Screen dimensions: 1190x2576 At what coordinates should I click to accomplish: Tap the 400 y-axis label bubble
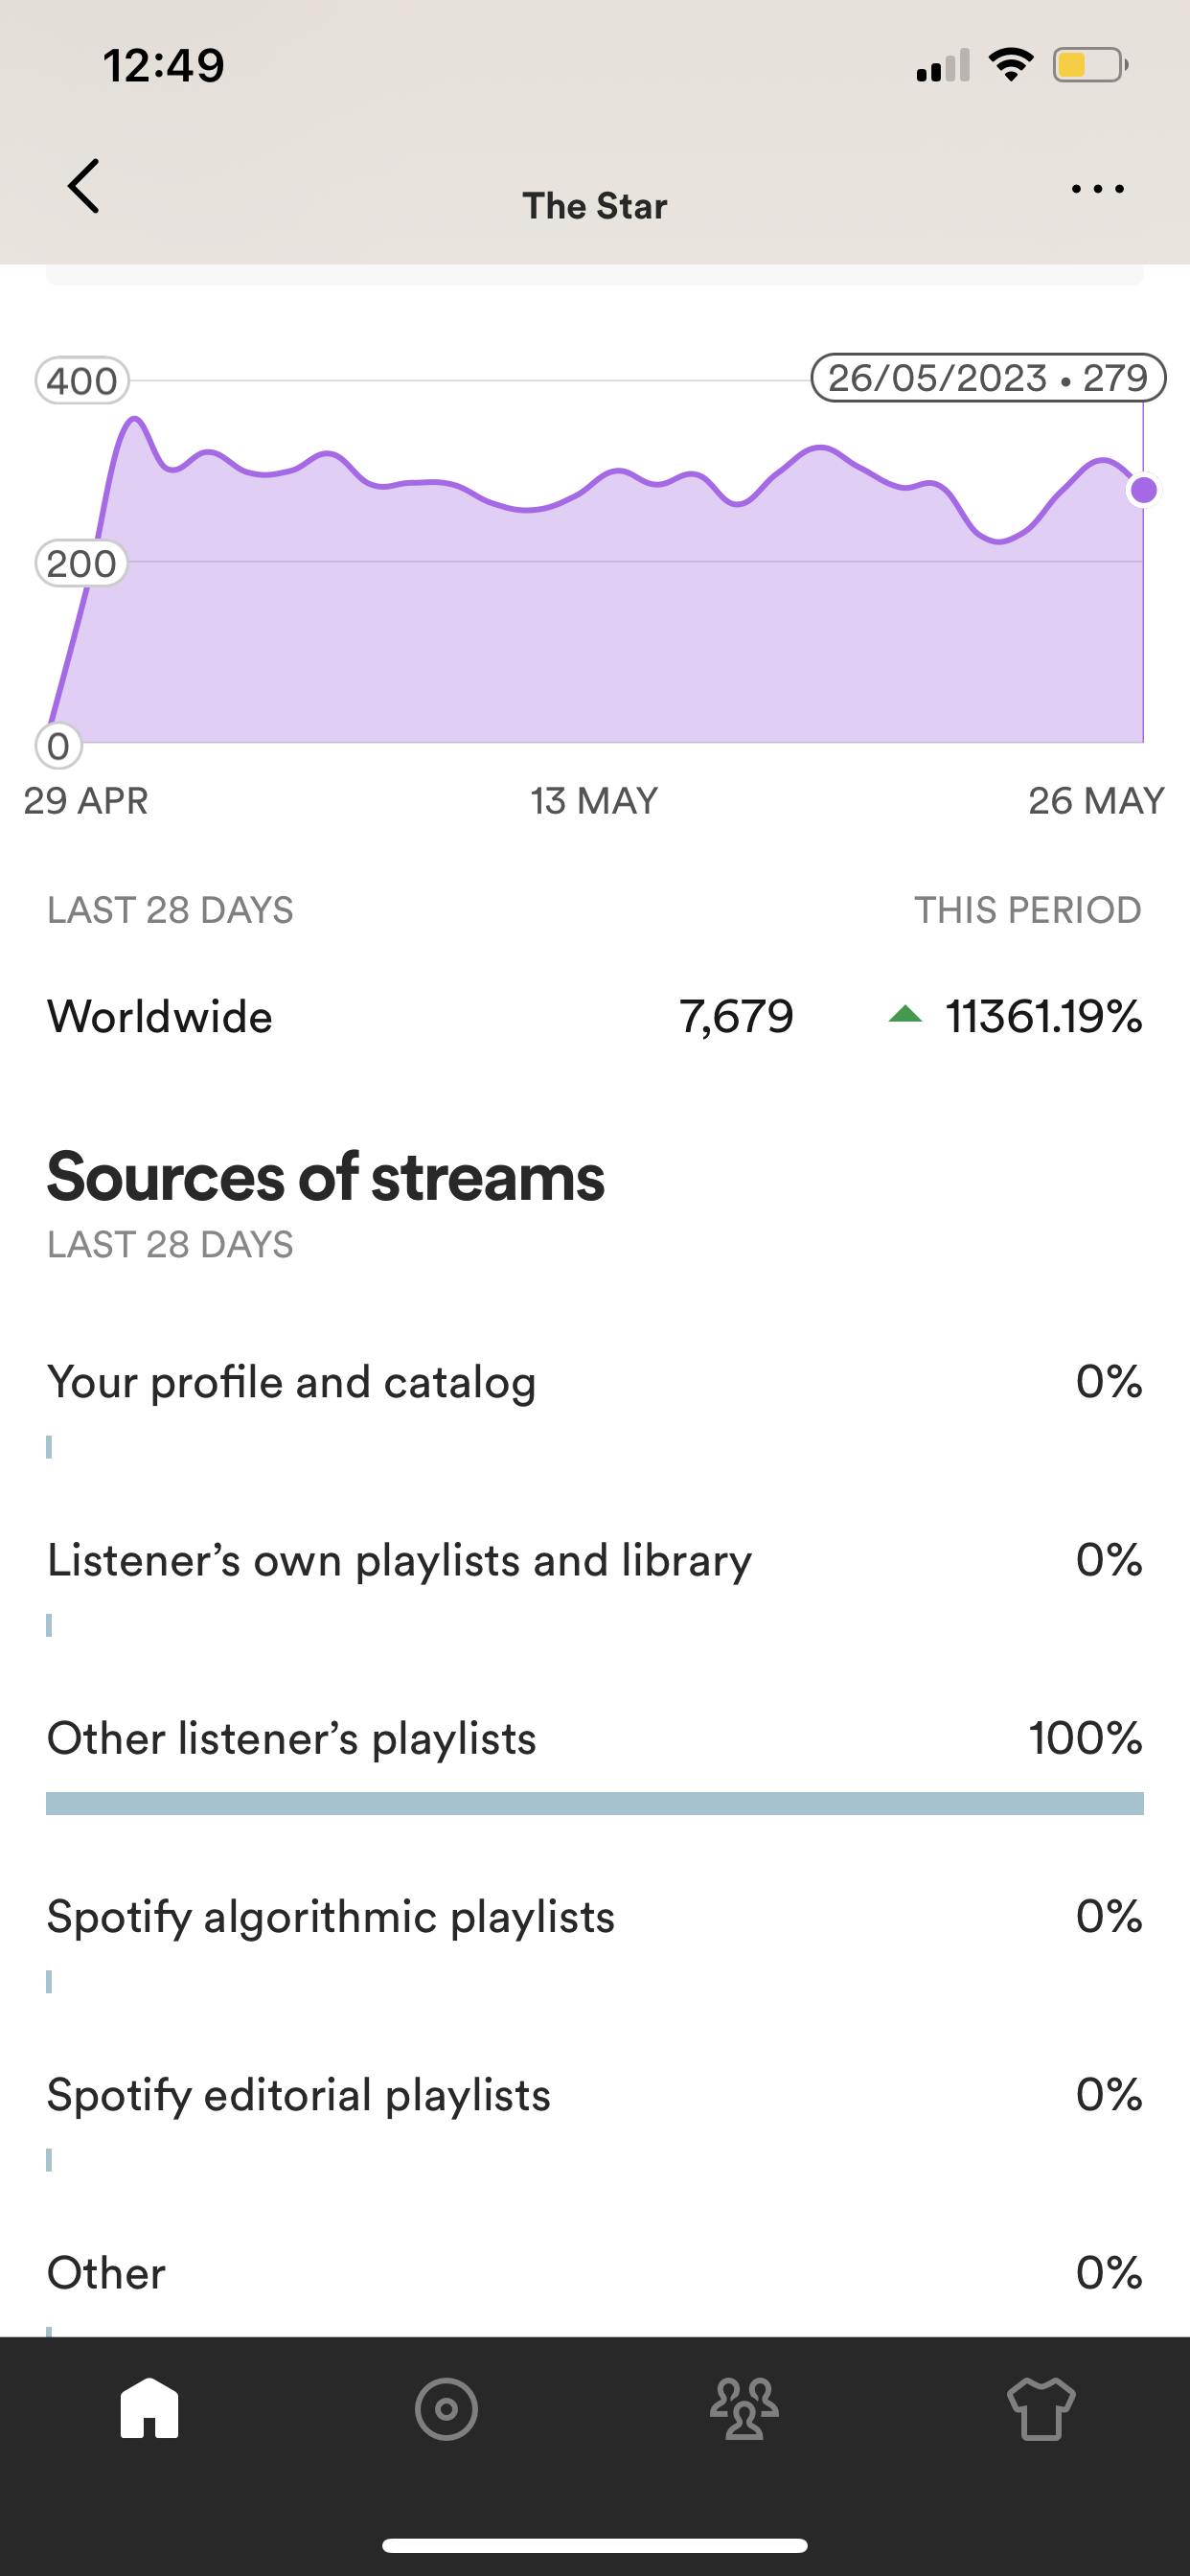coord(82,381)
